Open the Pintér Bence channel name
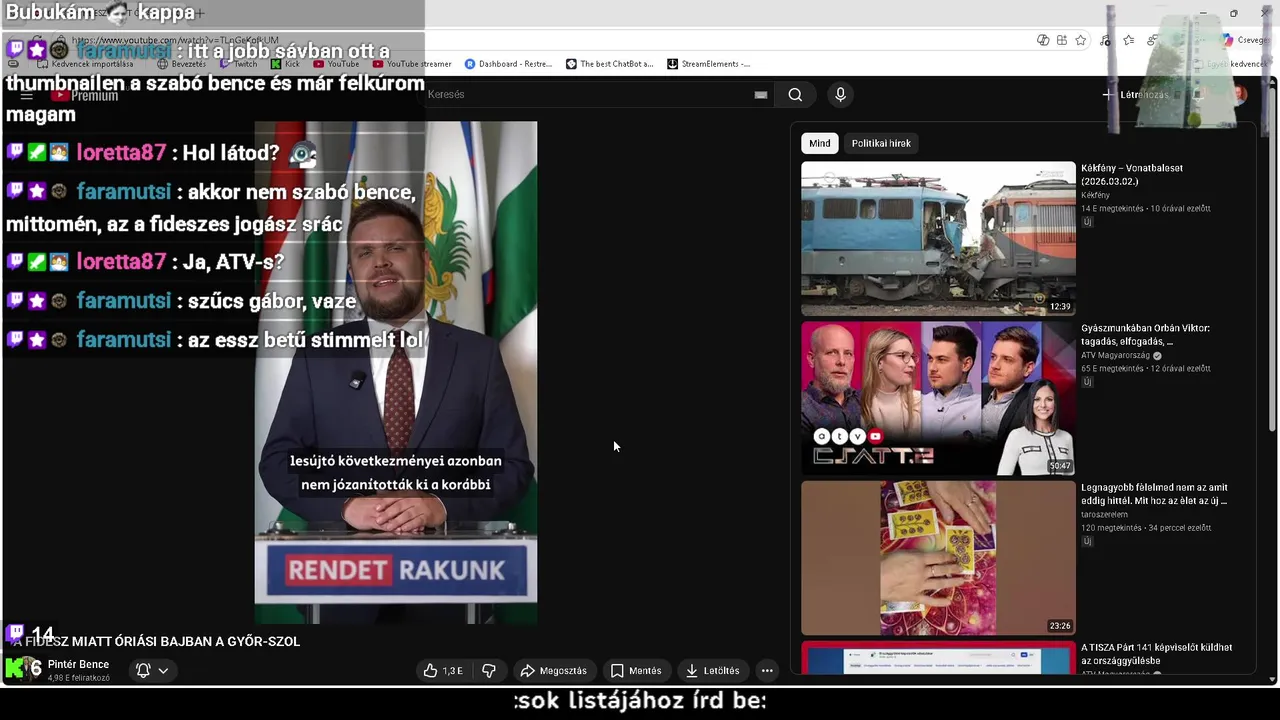The height and width of the screenshot is (720, 1280). pyautogui.click(x=78, y=664)
